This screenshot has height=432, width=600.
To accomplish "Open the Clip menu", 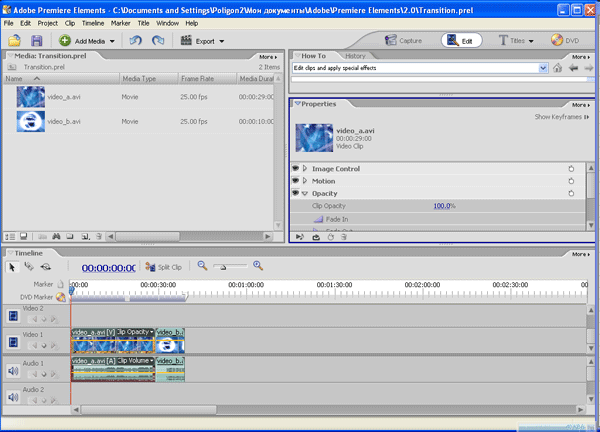I will tap(70, 23).
